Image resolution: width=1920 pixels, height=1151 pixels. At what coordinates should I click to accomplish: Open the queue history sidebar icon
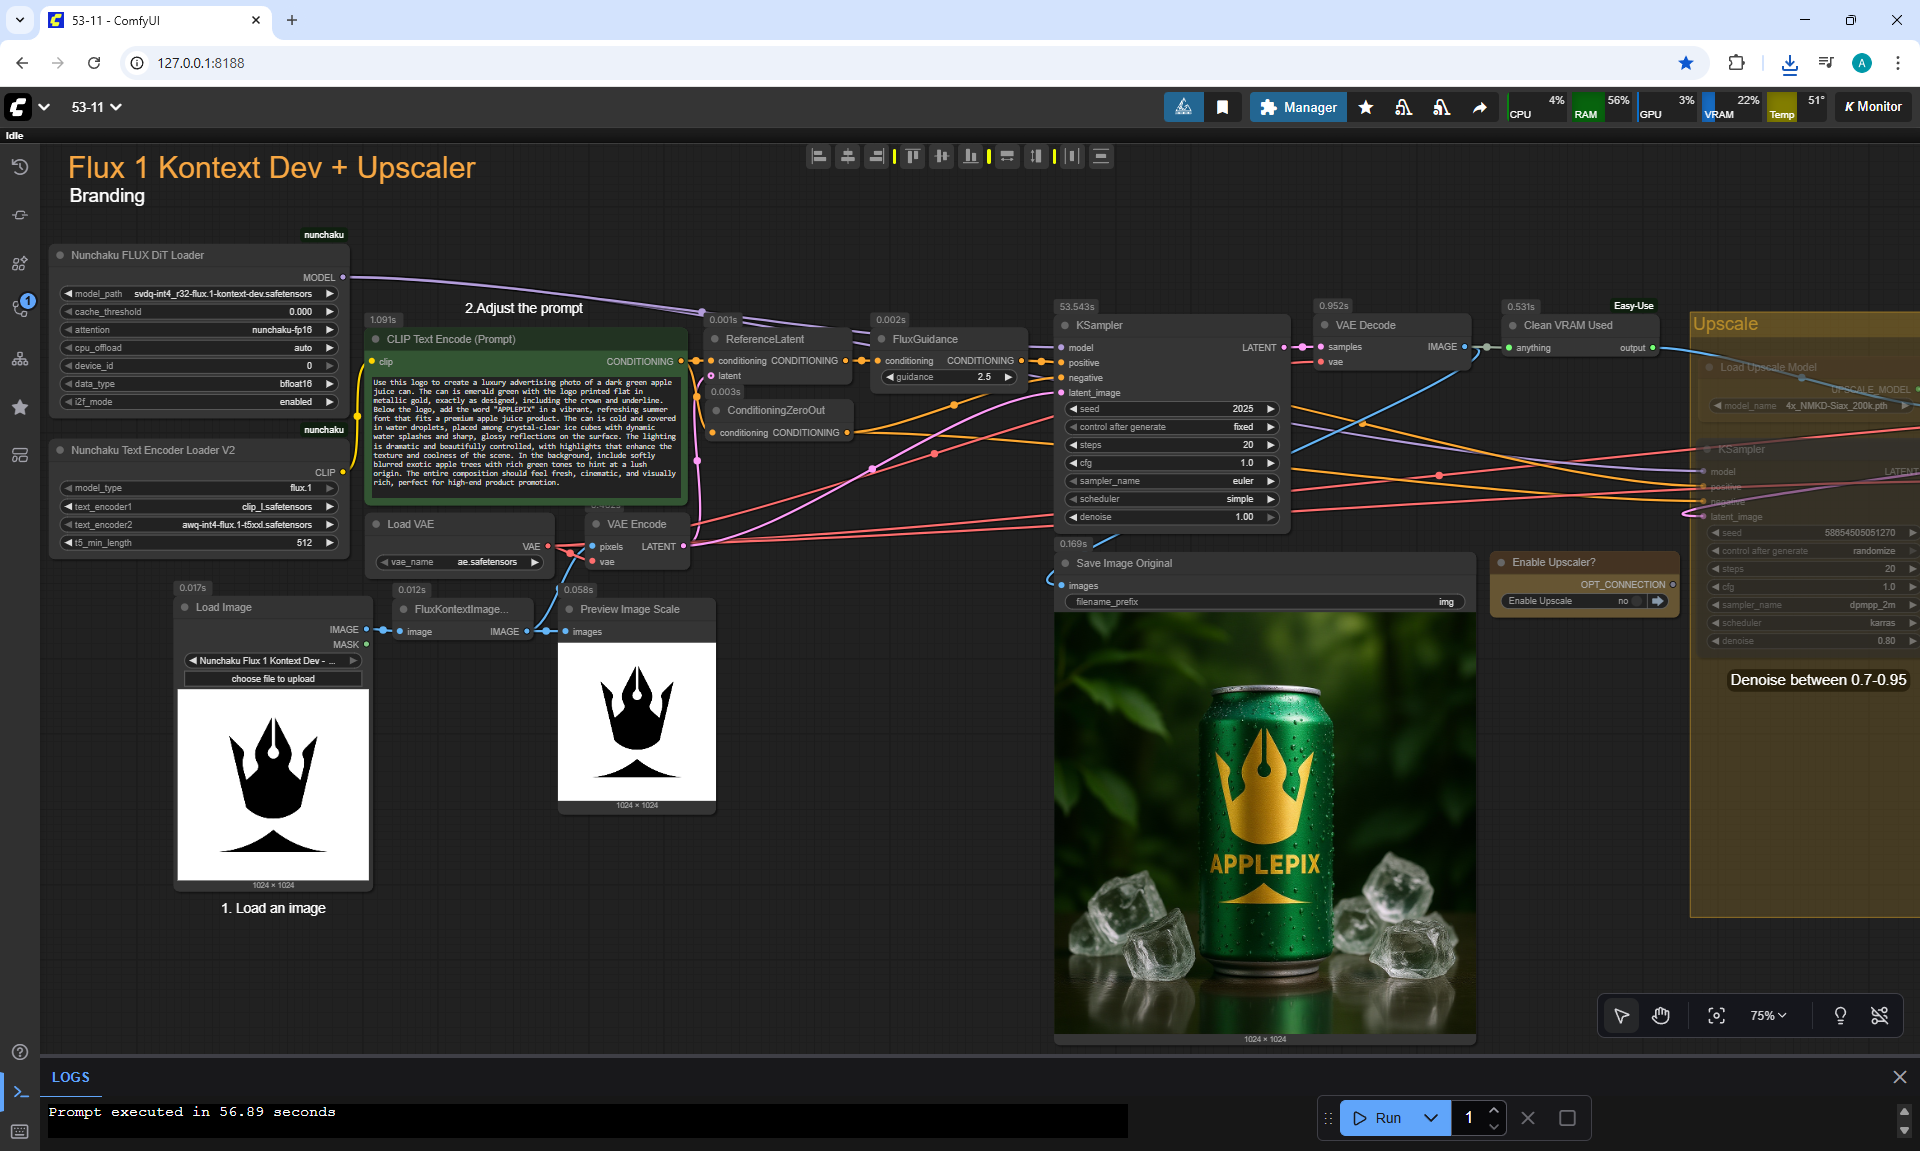[x=20, y=167]
